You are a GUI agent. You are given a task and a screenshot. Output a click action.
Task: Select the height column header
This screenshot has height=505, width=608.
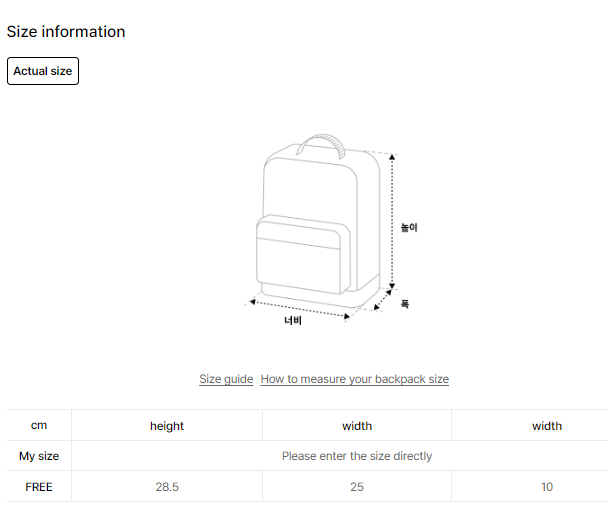point(167,425)
